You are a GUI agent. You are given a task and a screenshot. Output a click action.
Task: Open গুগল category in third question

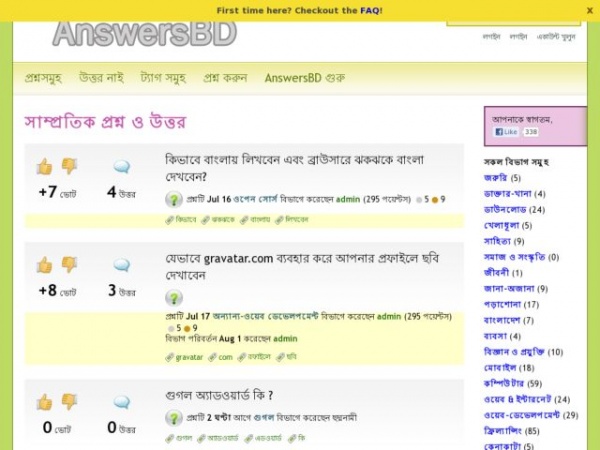pos(264,417)
